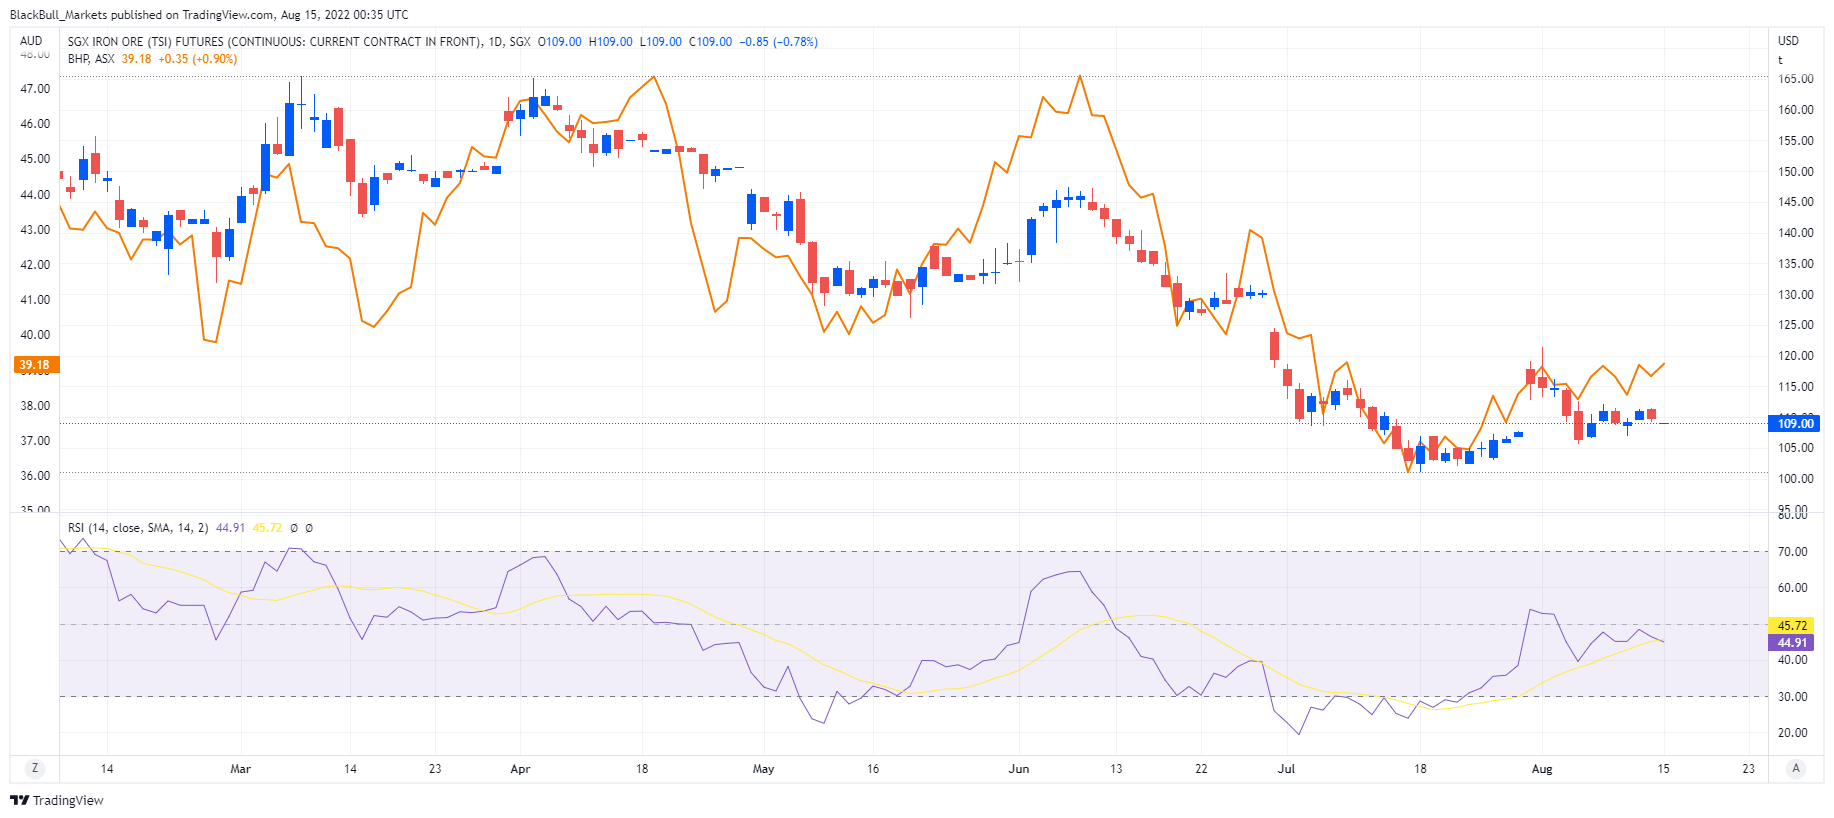The width and height of the screenshot is (1834, 818).
Task: Click the C109.00 close value in legend
Action: [710, 42]
